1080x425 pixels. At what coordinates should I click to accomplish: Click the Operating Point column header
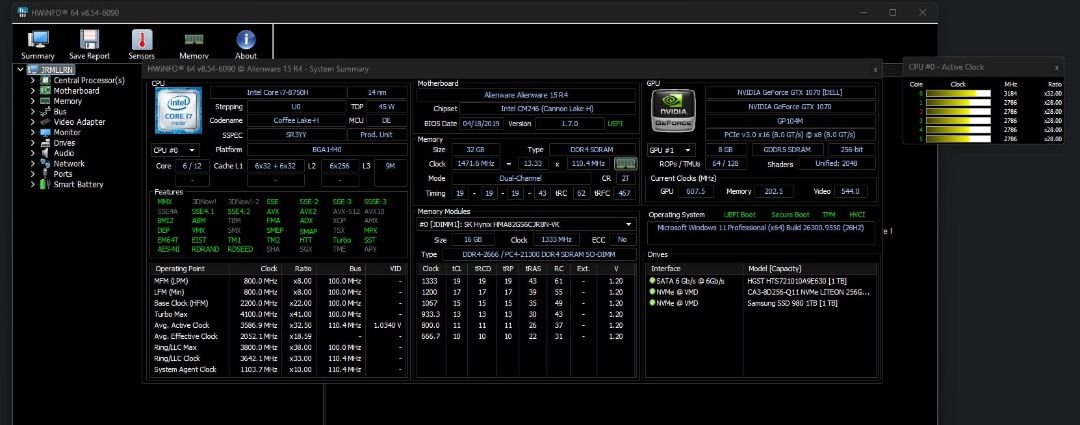(x=189, y=269)
